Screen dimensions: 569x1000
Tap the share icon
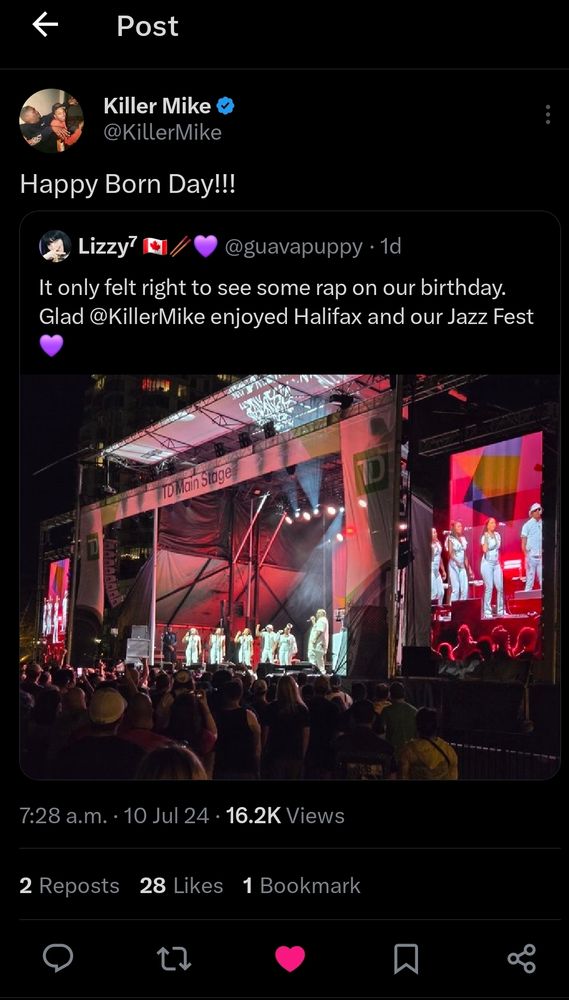point(521,959)
